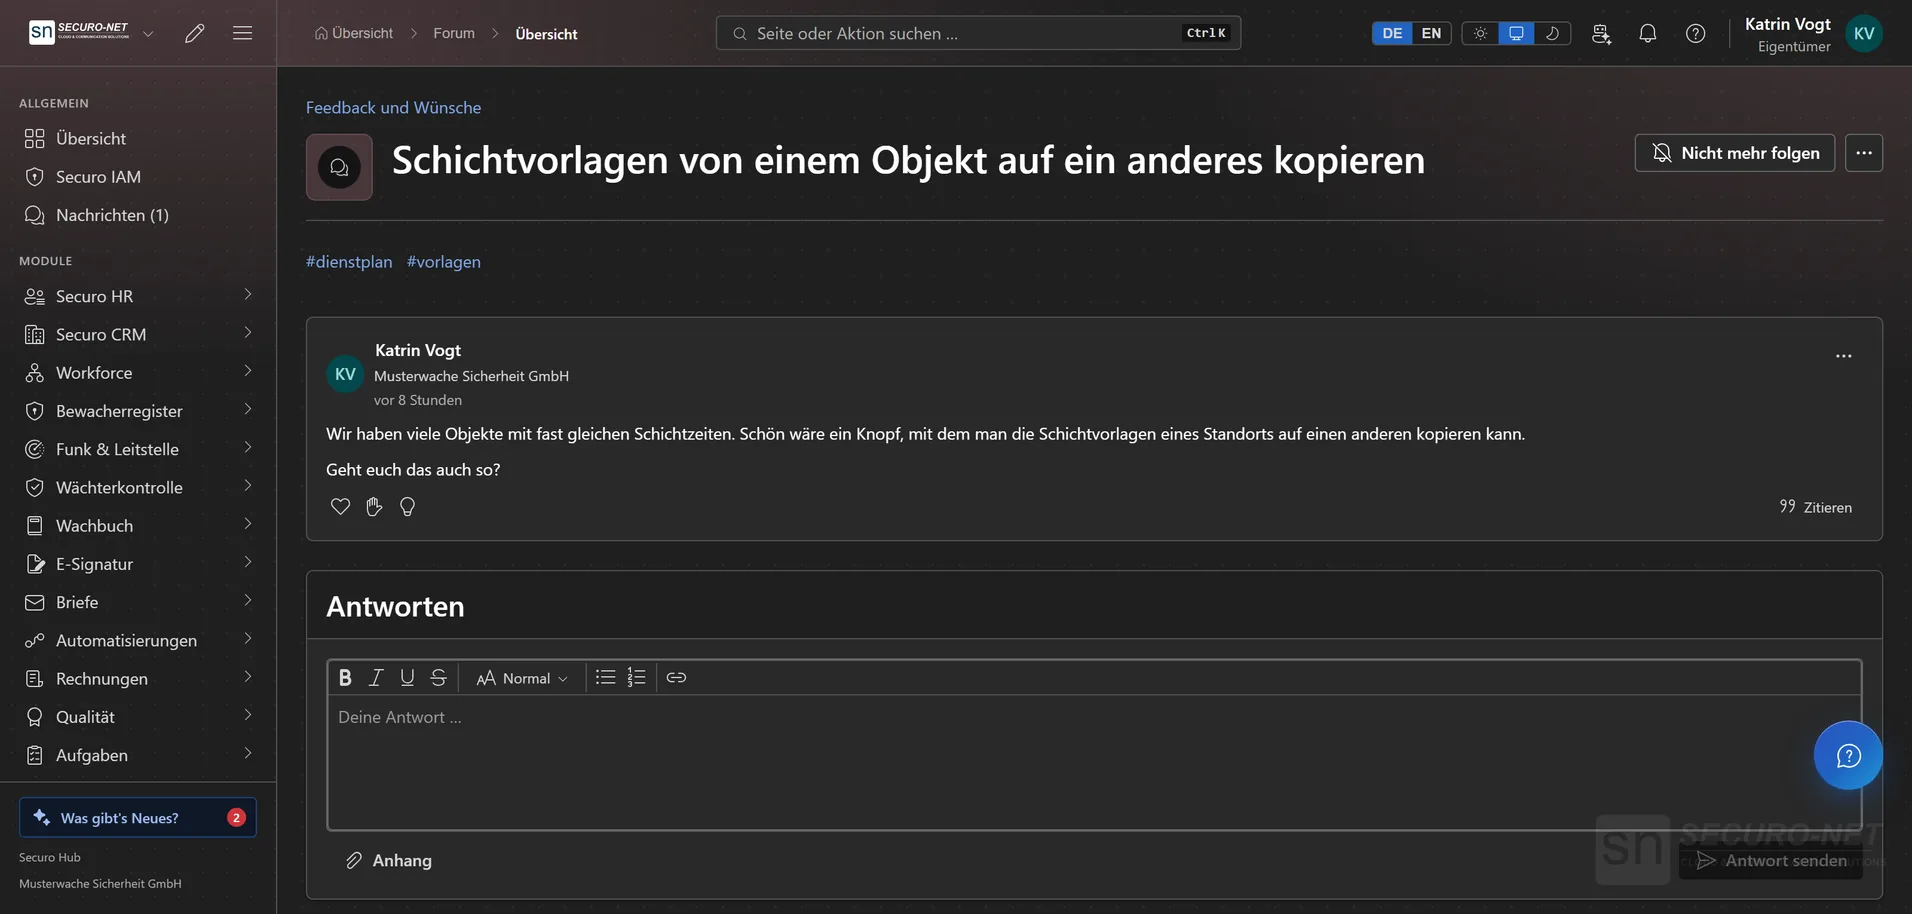Toggle the sidebar hamburger menu
The image size is (1912, 914).
(242, 33)
